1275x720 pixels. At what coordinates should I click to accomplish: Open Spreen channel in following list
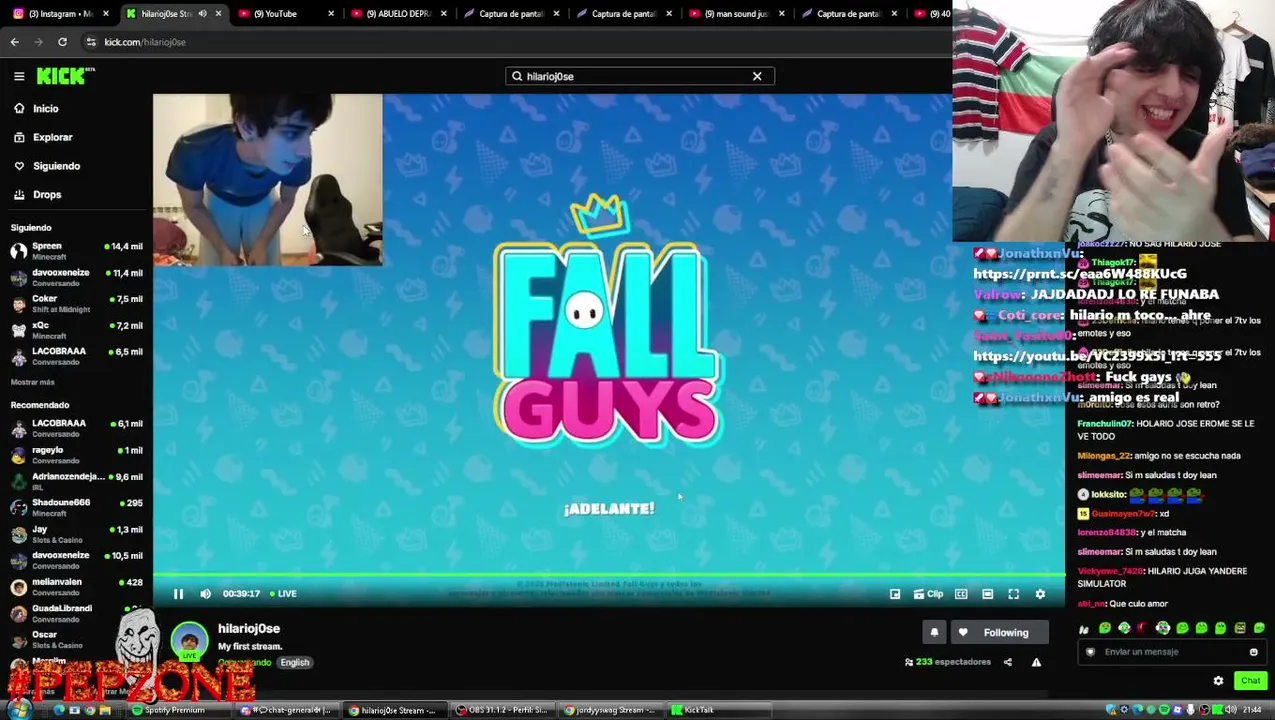pyautogui.click(x=76, y=250)
